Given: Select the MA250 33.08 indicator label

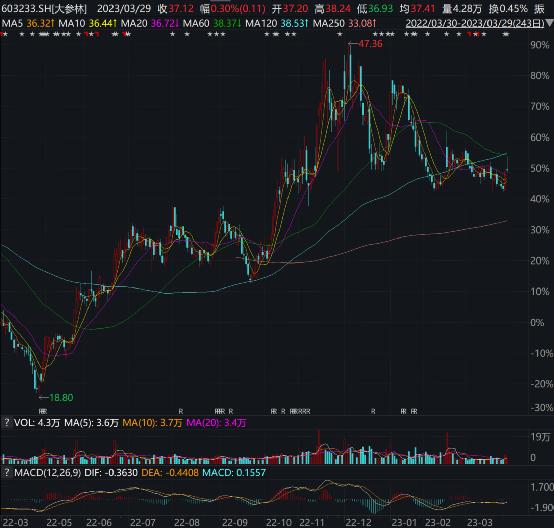Looking at the screenshot, I should (x=344, y=24).
